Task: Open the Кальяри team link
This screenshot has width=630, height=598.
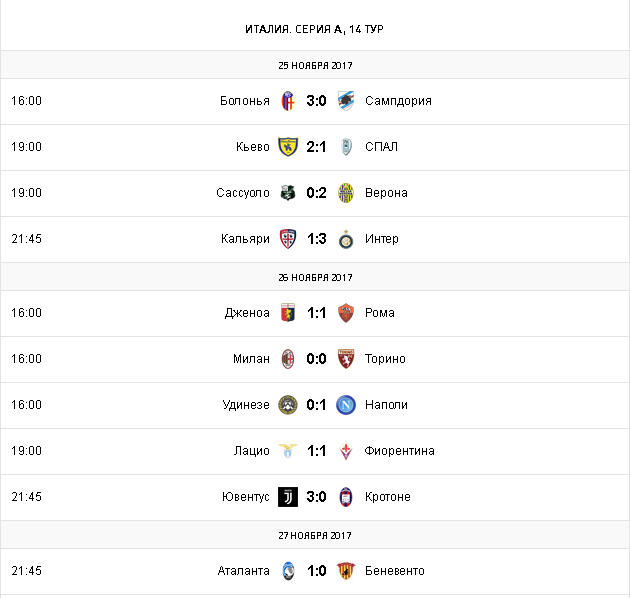Action: (x=245, y=239)
